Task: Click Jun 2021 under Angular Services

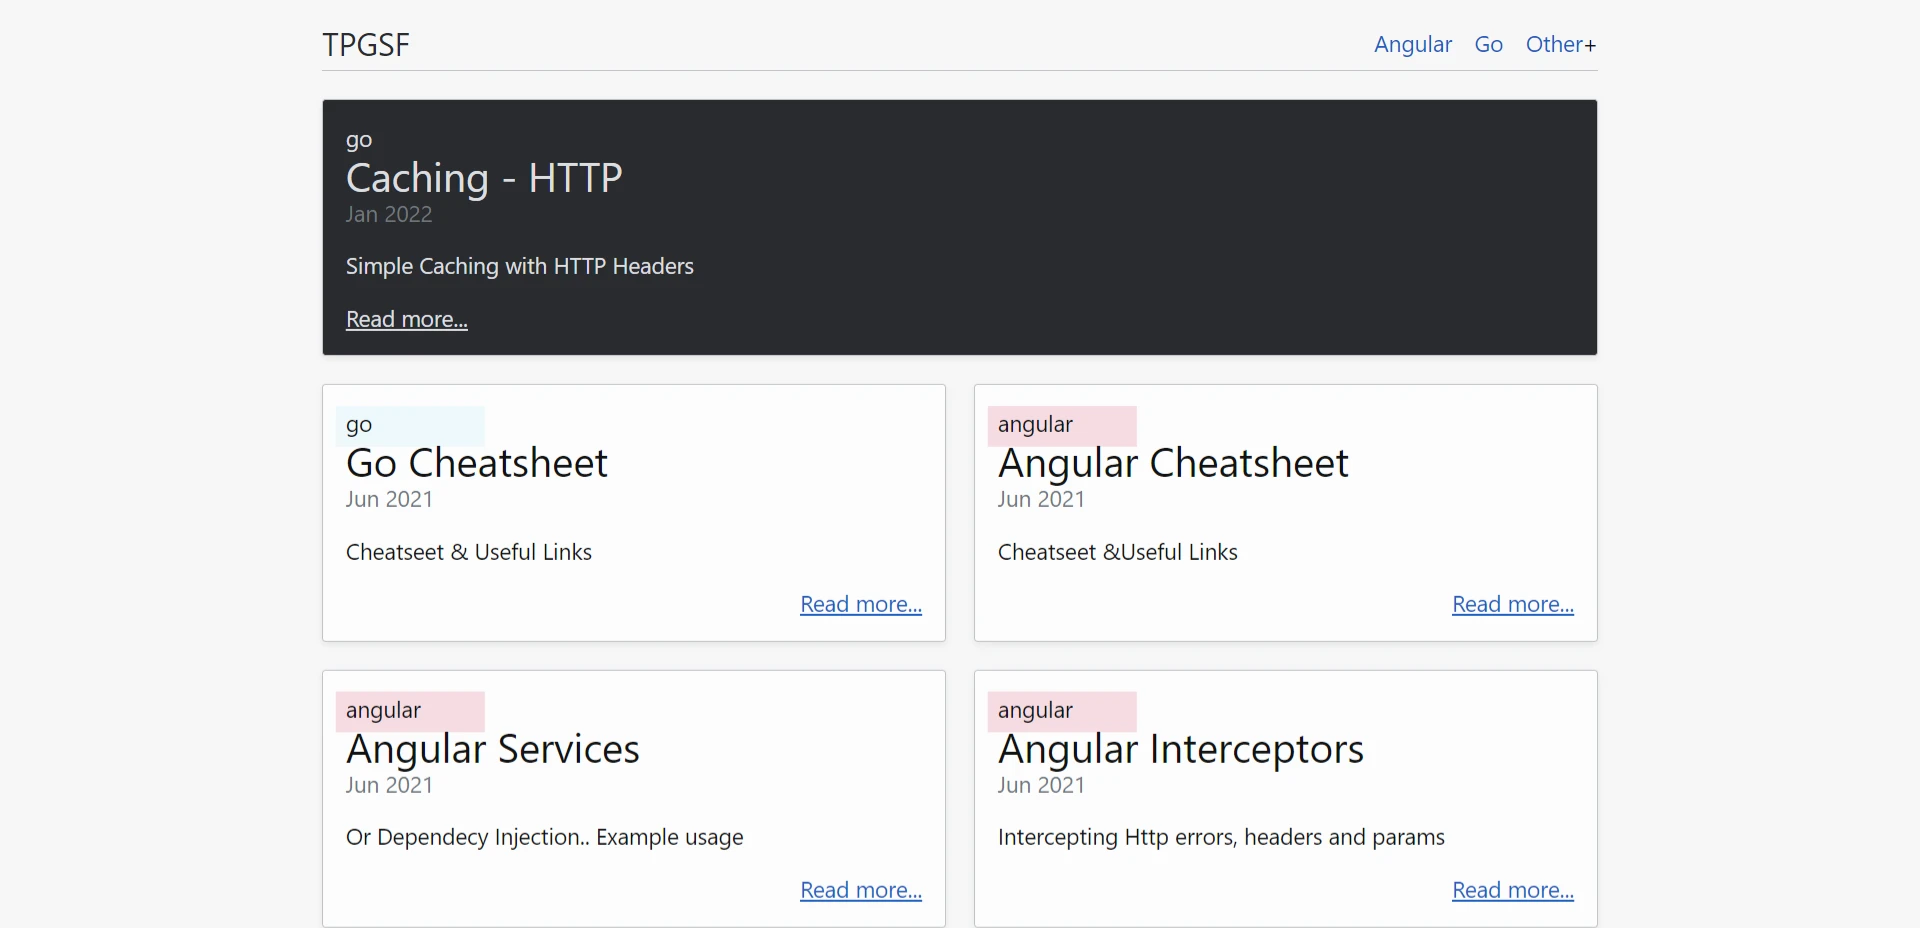Action: (389, 785)
